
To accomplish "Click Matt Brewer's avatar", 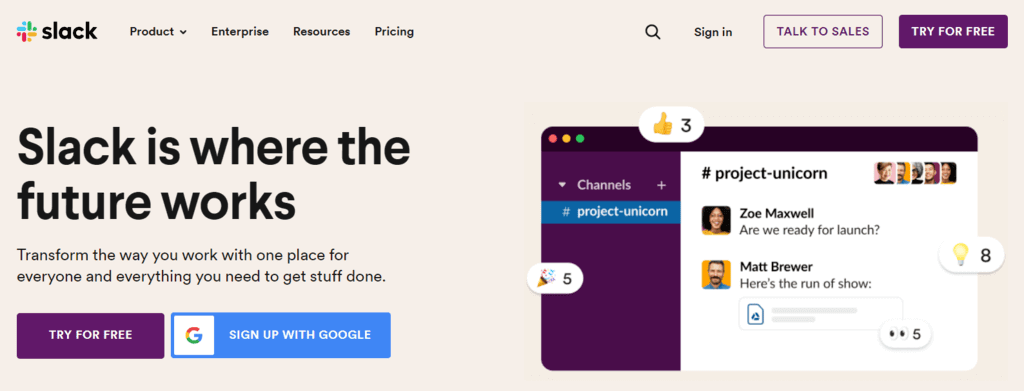I will click(x=716, y=274).
